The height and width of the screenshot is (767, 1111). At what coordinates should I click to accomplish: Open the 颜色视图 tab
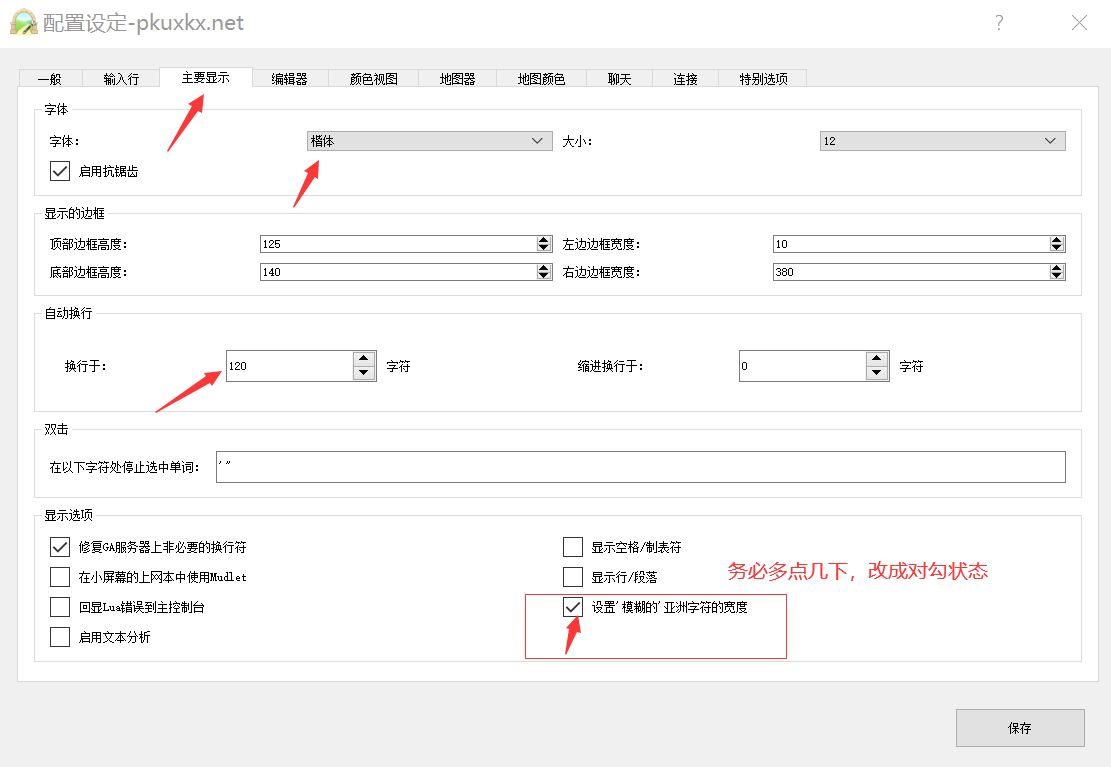tap(373, 79)
